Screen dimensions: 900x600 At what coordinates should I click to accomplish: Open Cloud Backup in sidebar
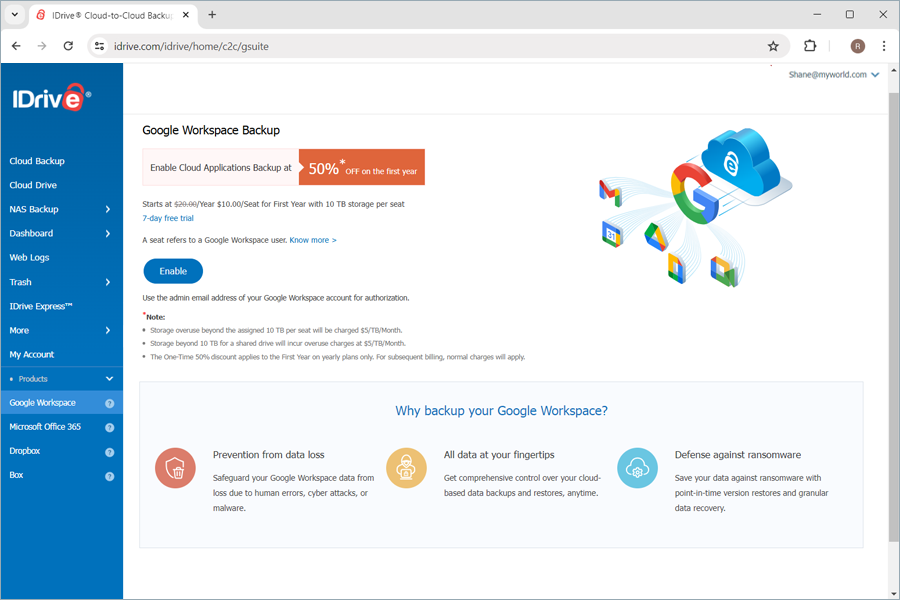pyautogui.click(x=37, y=161)
